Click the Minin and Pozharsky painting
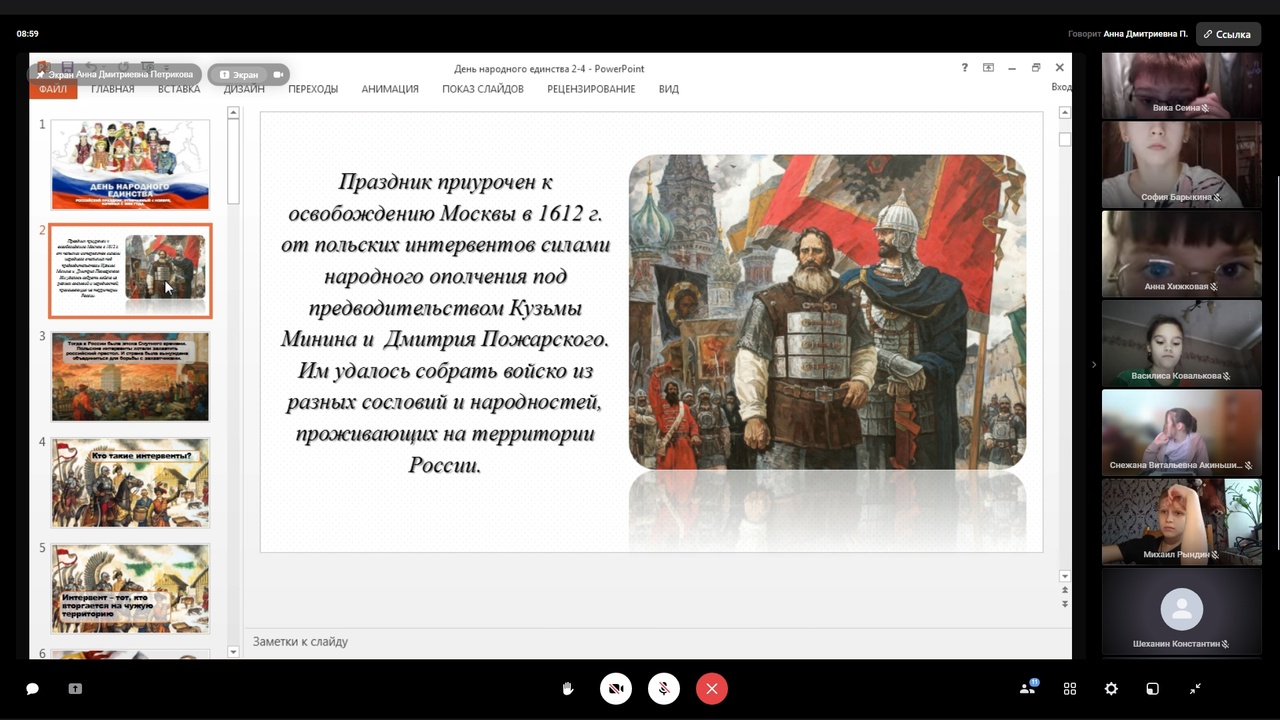Screen dimensions: 1280x720 pos(827,311)
